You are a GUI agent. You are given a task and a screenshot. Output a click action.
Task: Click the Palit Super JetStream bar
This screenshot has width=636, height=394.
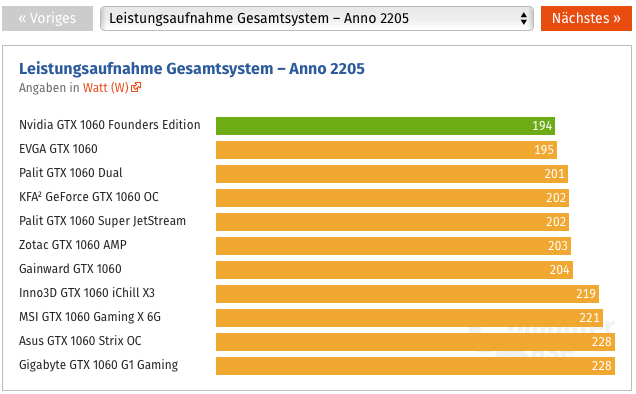click(392, 222)
